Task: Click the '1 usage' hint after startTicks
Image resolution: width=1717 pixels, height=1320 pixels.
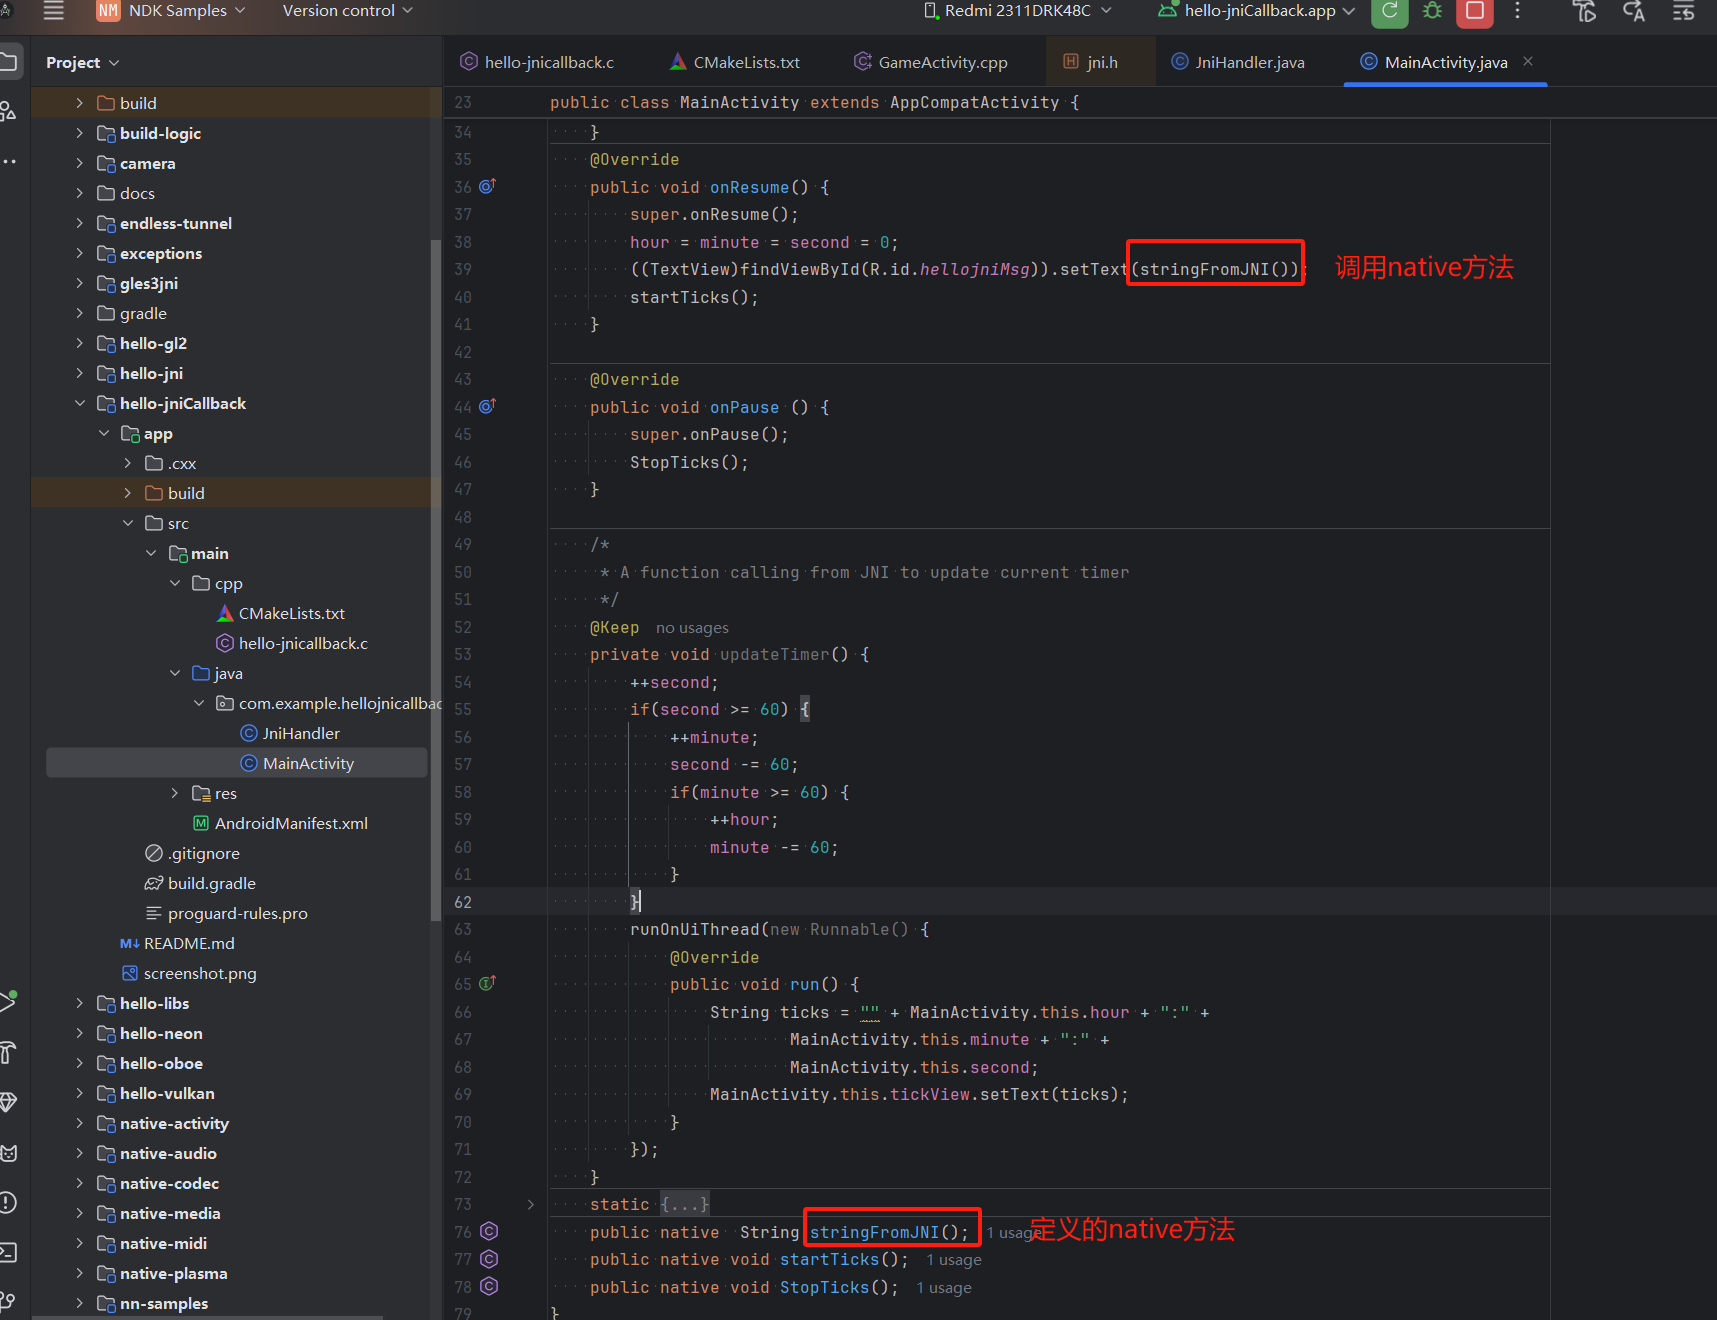Action: 953,1260
